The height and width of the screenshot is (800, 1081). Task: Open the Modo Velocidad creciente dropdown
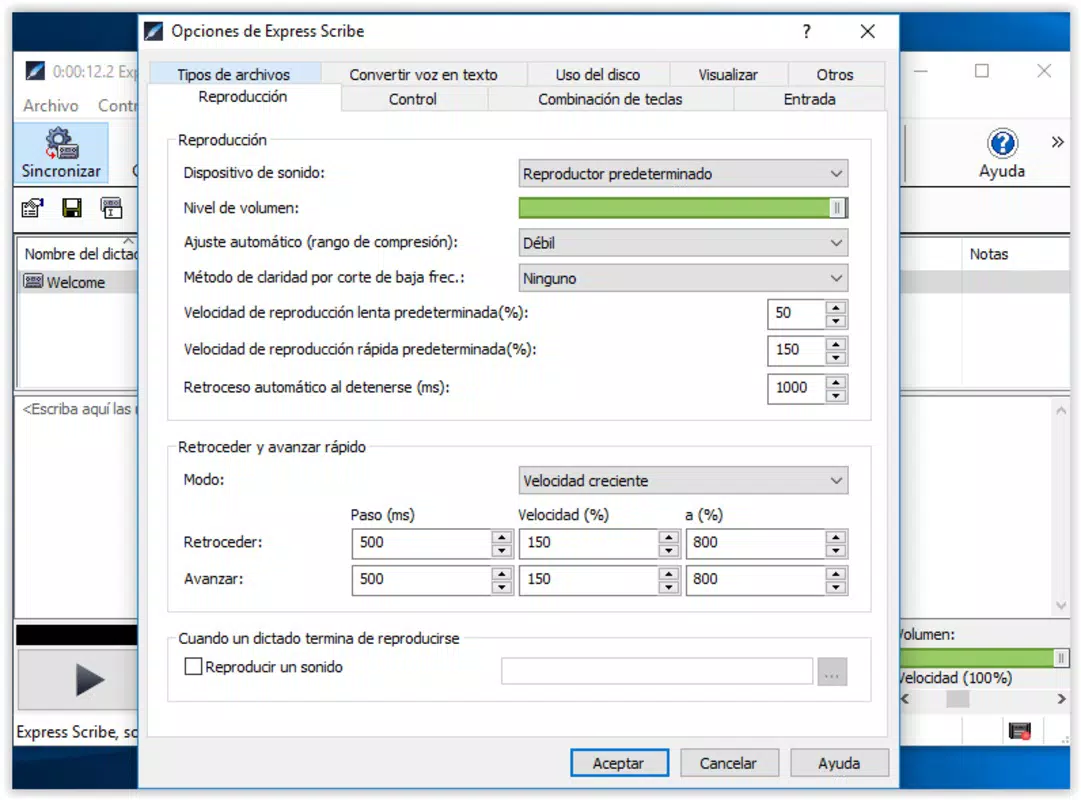[683, 481]
